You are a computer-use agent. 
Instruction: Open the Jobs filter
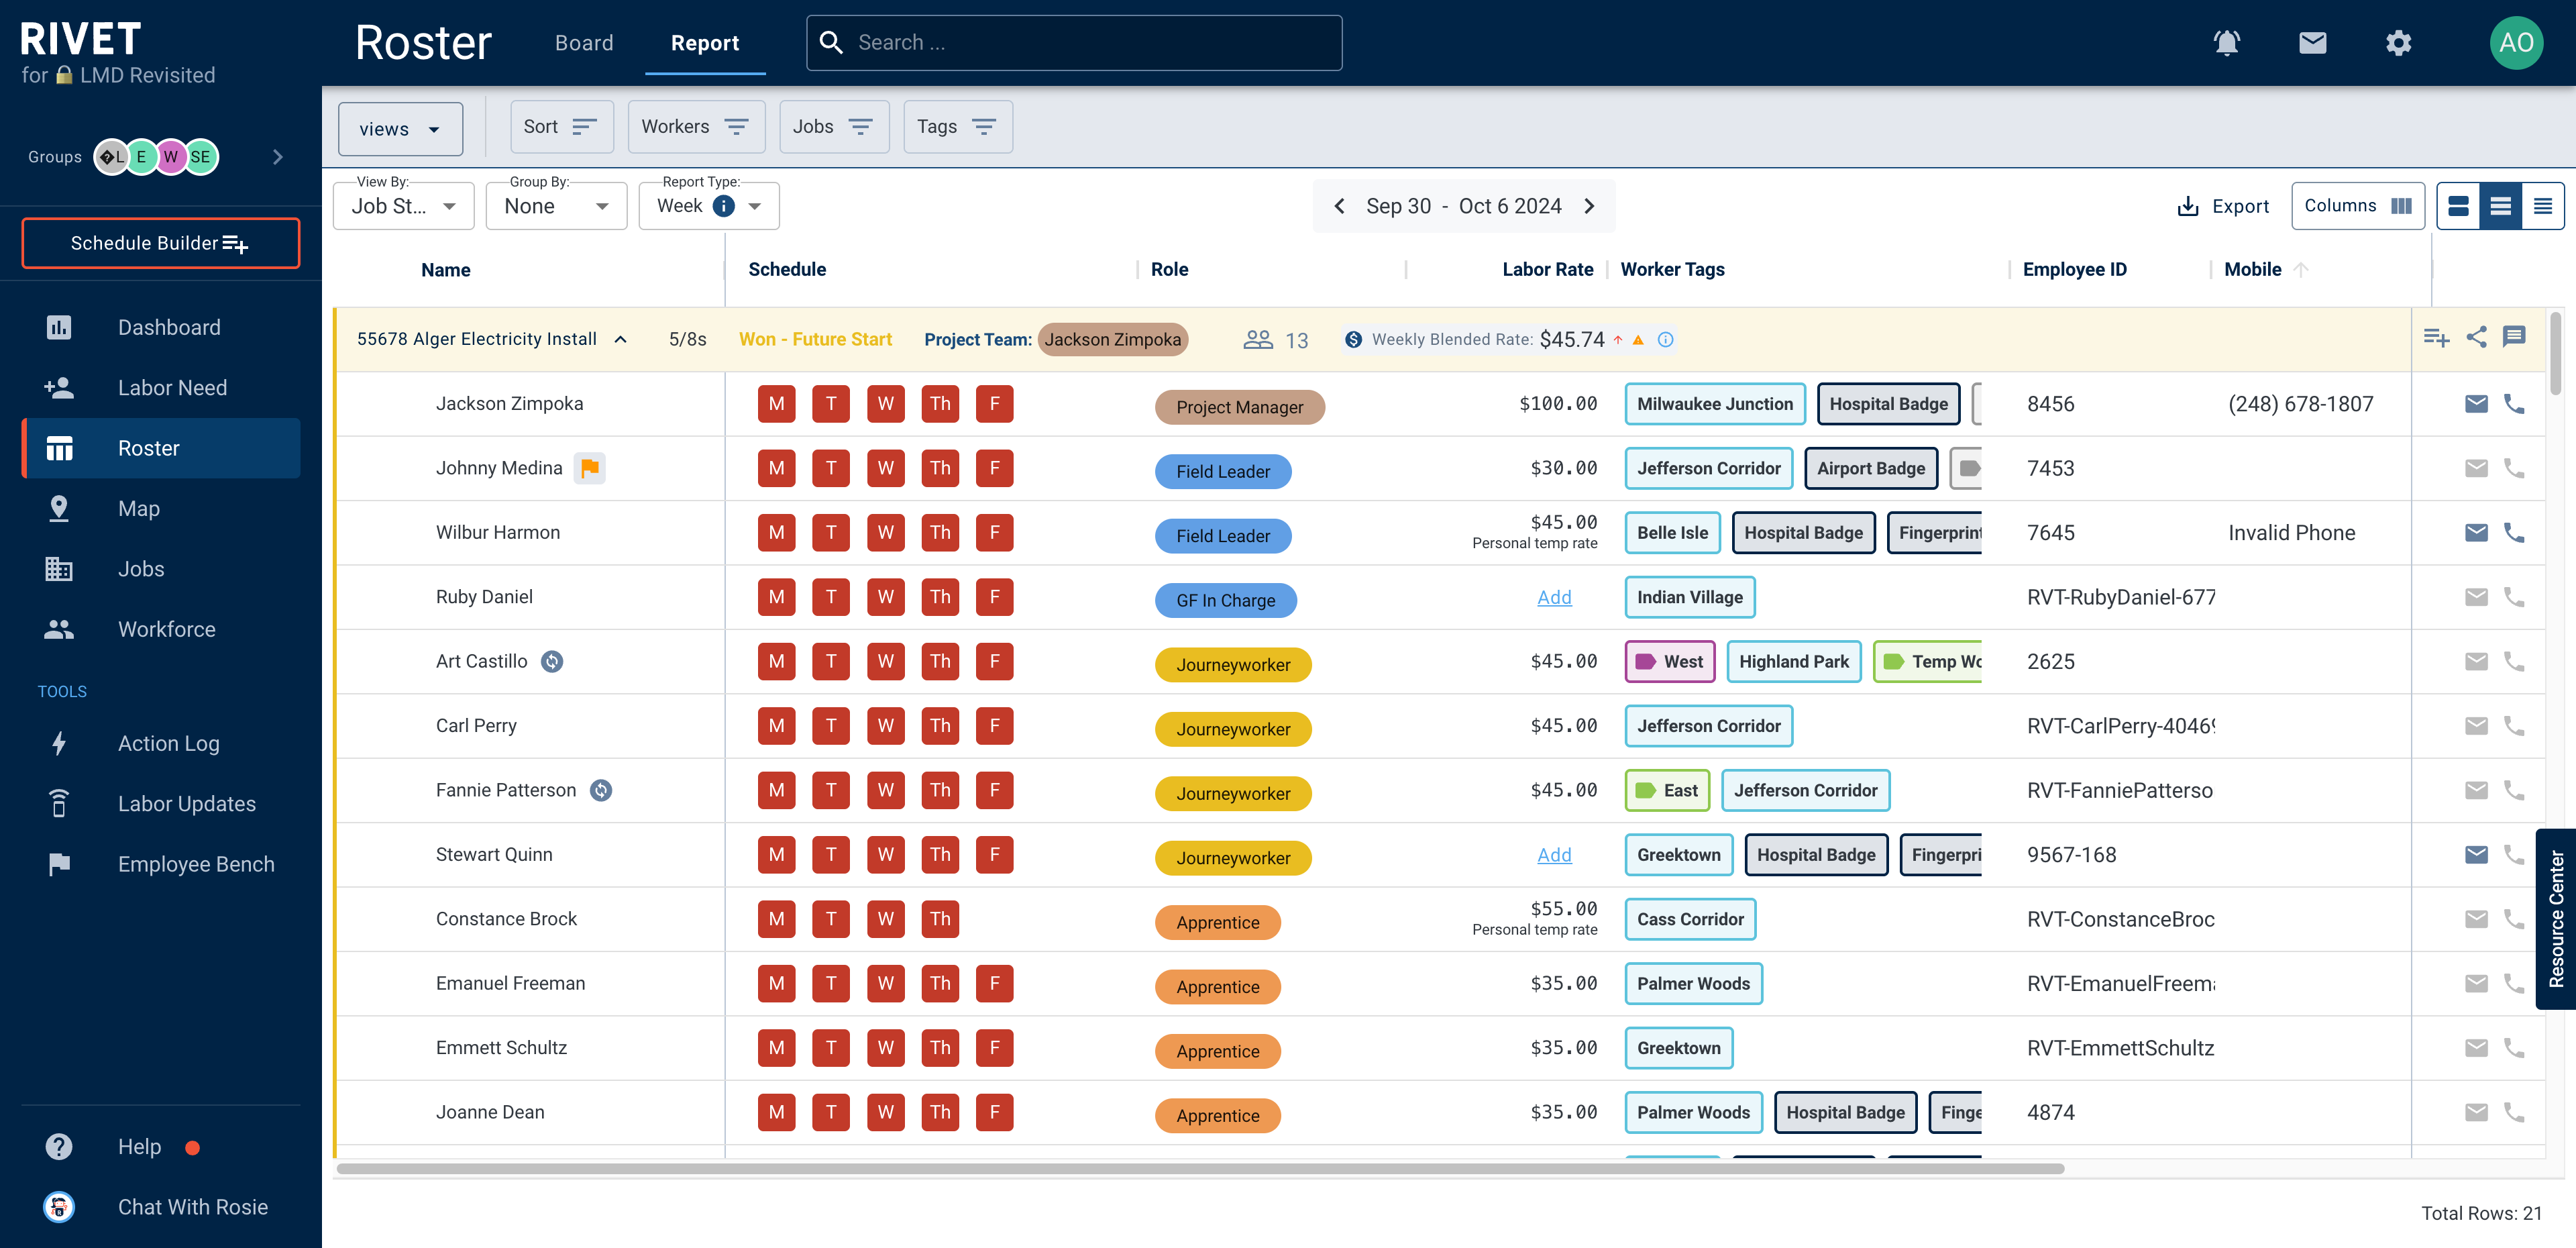[834, 127]
